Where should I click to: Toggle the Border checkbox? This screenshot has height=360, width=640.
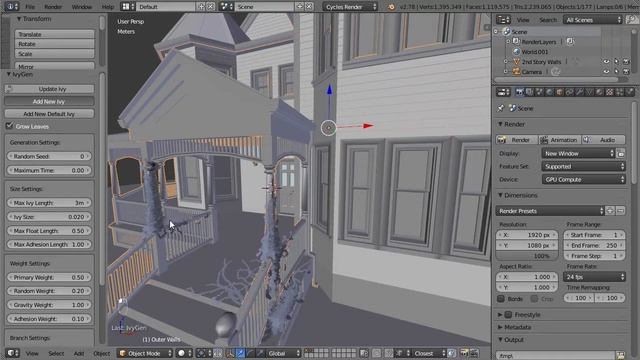point(501,299)
